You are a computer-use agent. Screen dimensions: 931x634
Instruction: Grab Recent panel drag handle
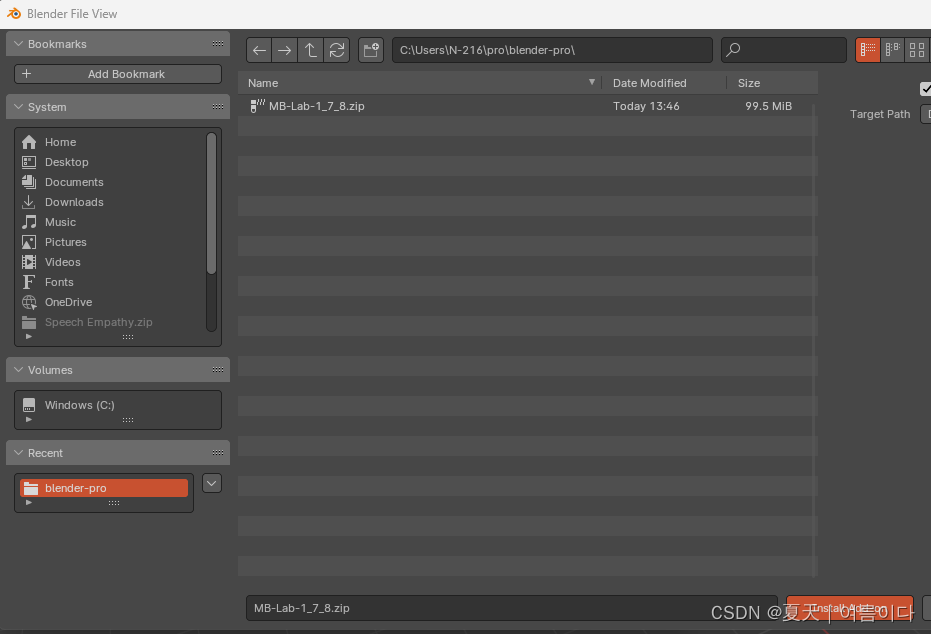[x=218, y=453]
